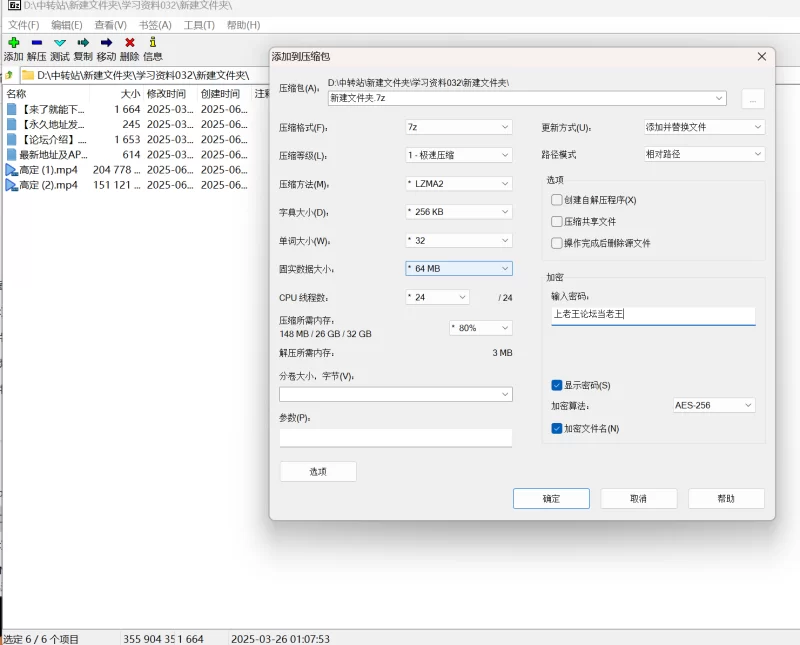
Task: Click status bar date 2025-03-26 01:07:53
Action: point(280,639)
